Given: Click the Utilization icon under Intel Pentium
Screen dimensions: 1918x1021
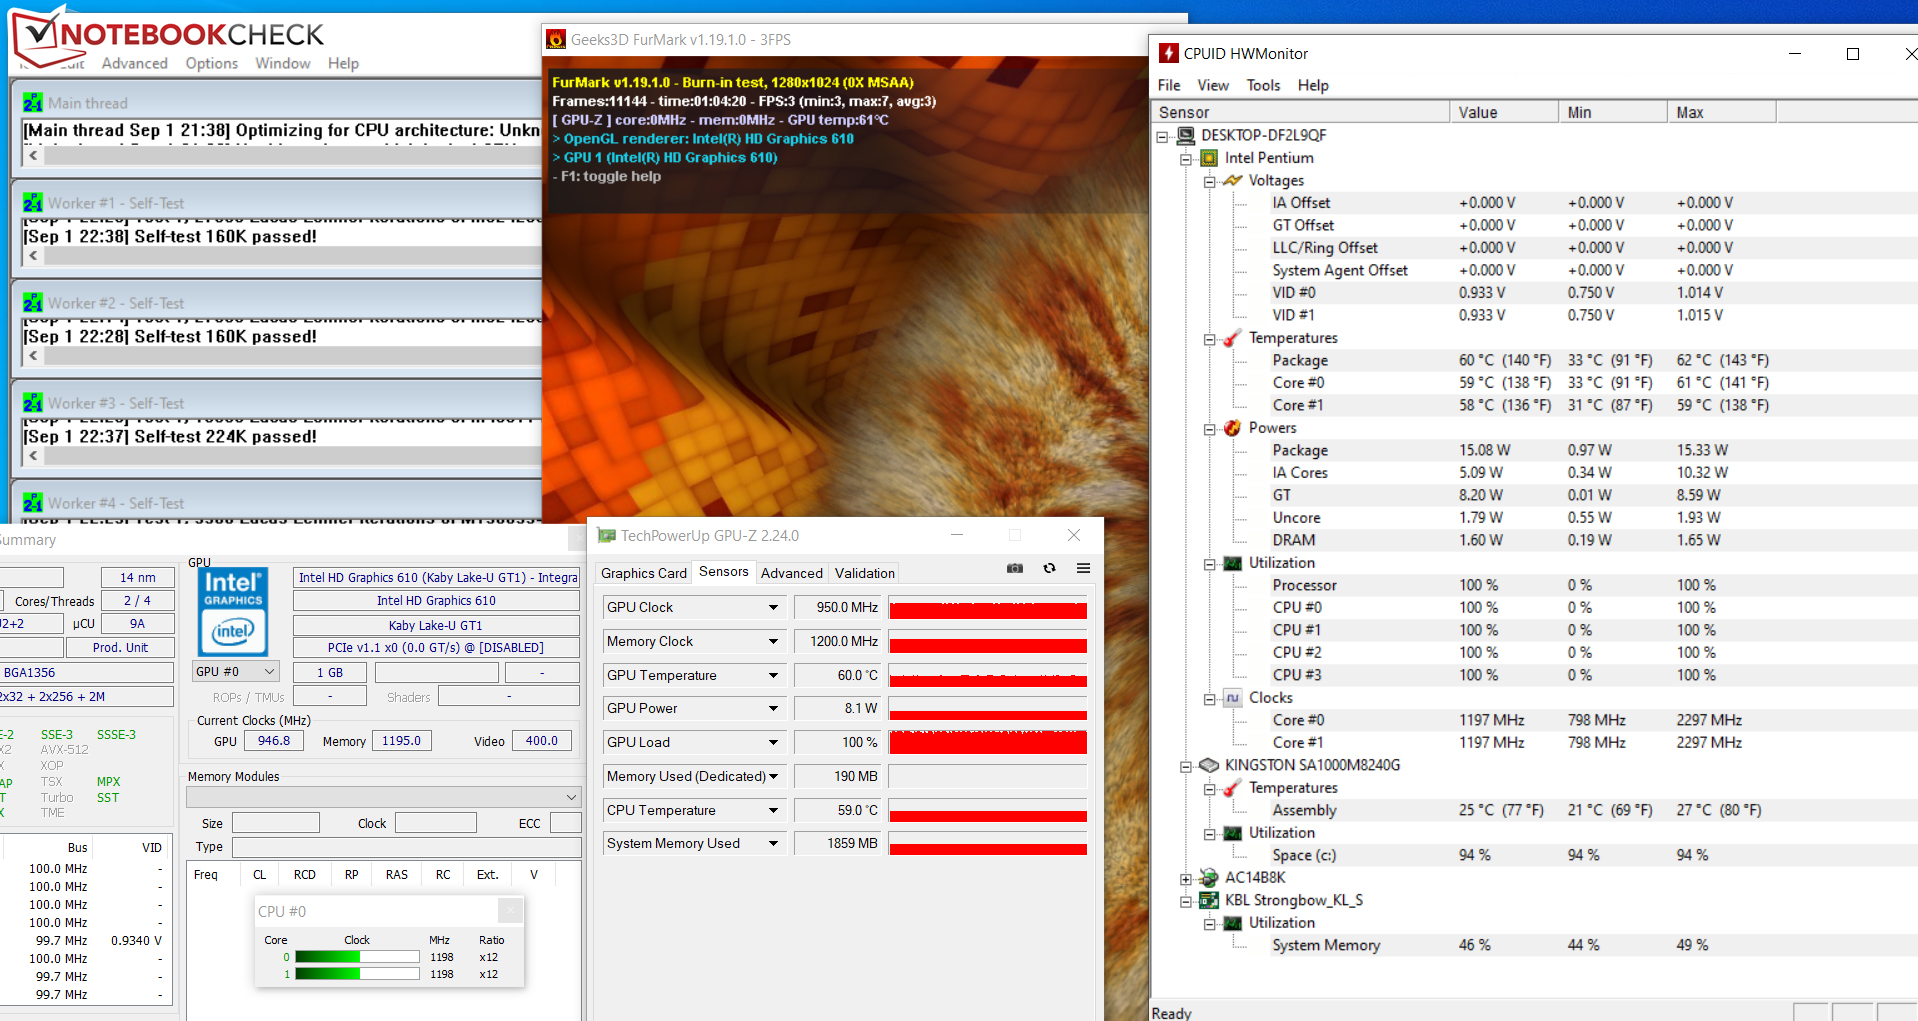Looking at the screenshot, I should [x=1233, y=563].
